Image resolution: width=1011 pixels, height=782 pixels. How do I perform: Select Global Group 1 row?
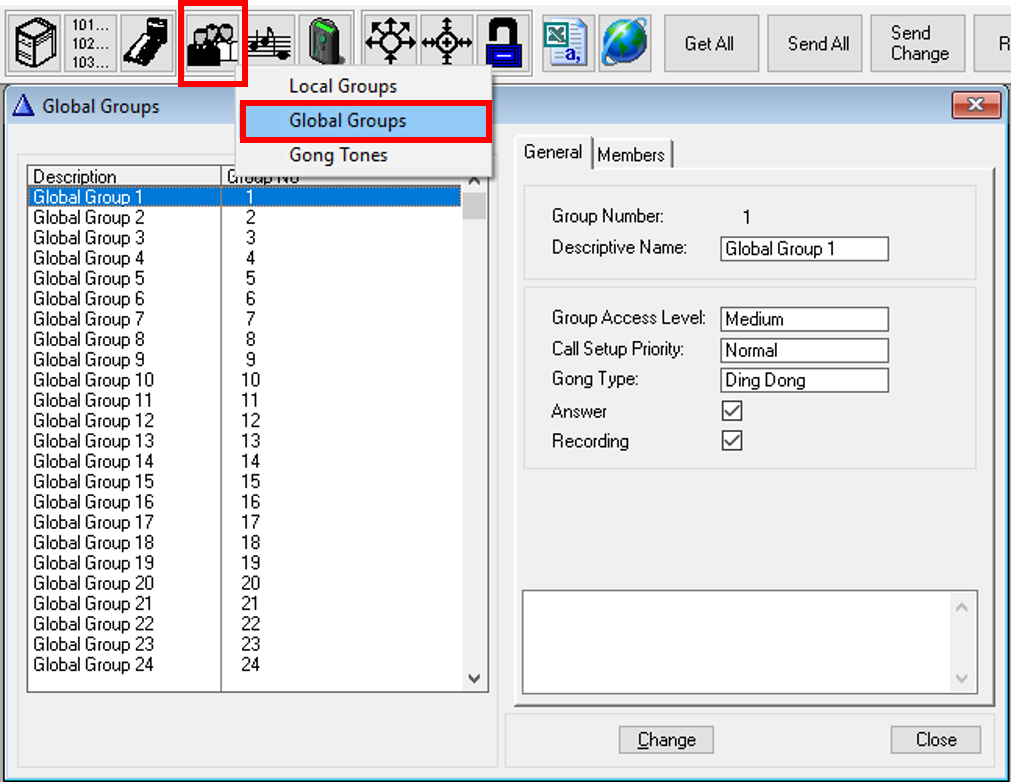pos(245,197)
